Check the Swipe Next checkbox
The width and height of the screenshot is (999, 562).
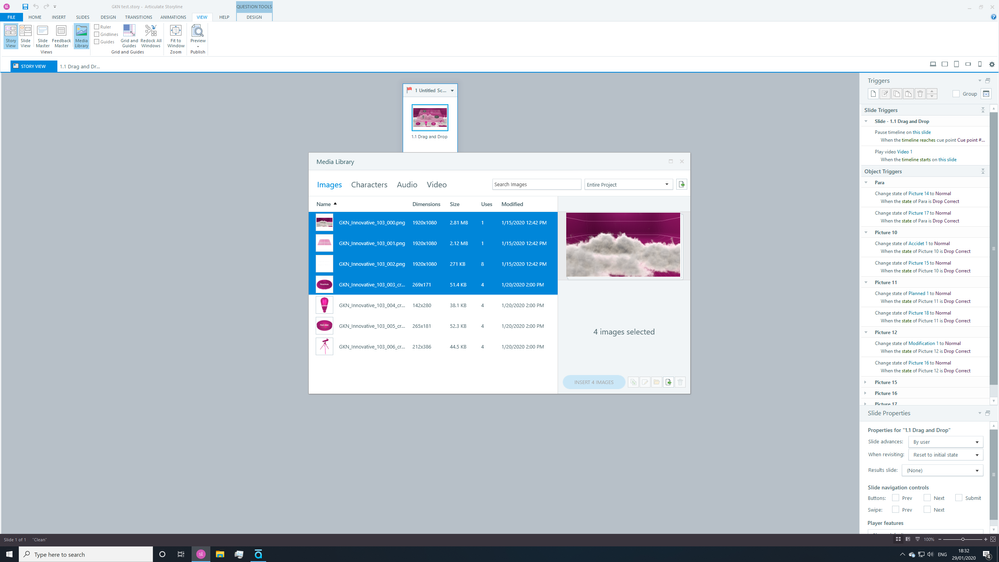coord(927,510)
